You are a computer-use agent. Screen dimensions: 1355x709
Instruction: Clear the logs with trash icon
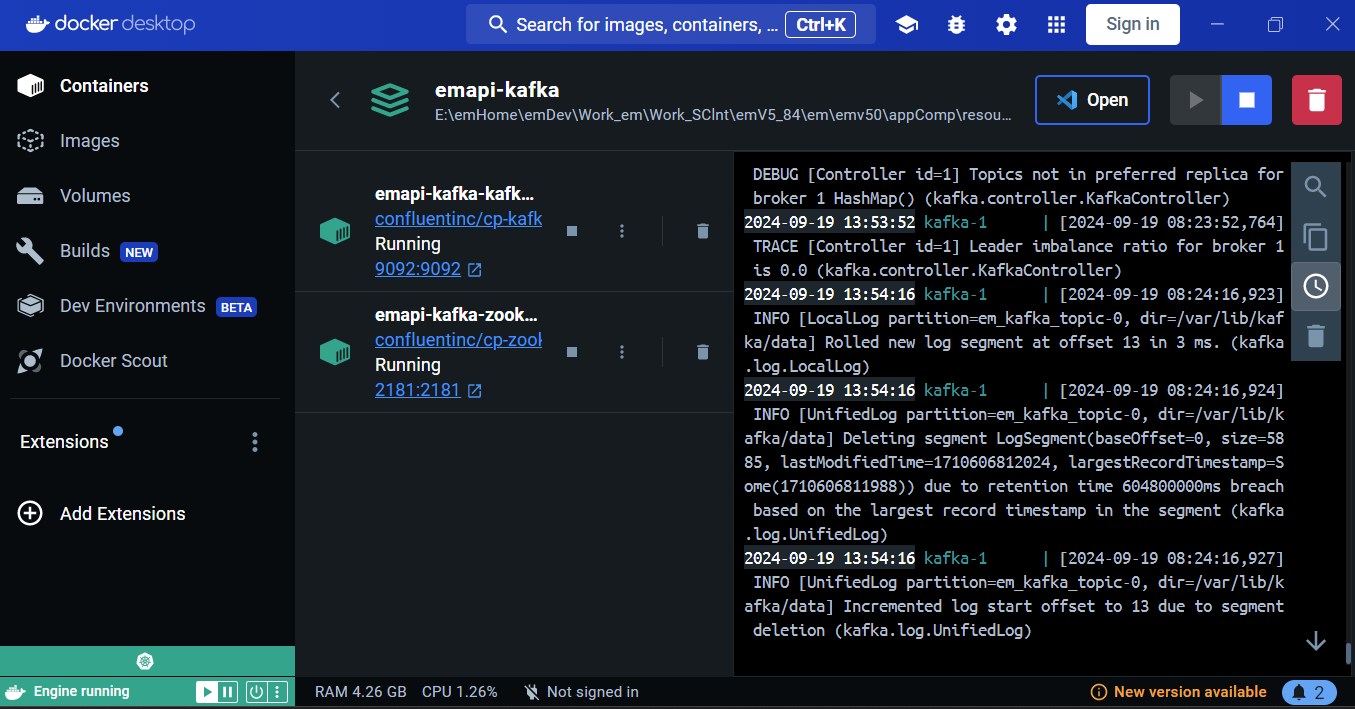pos(1316,336)
